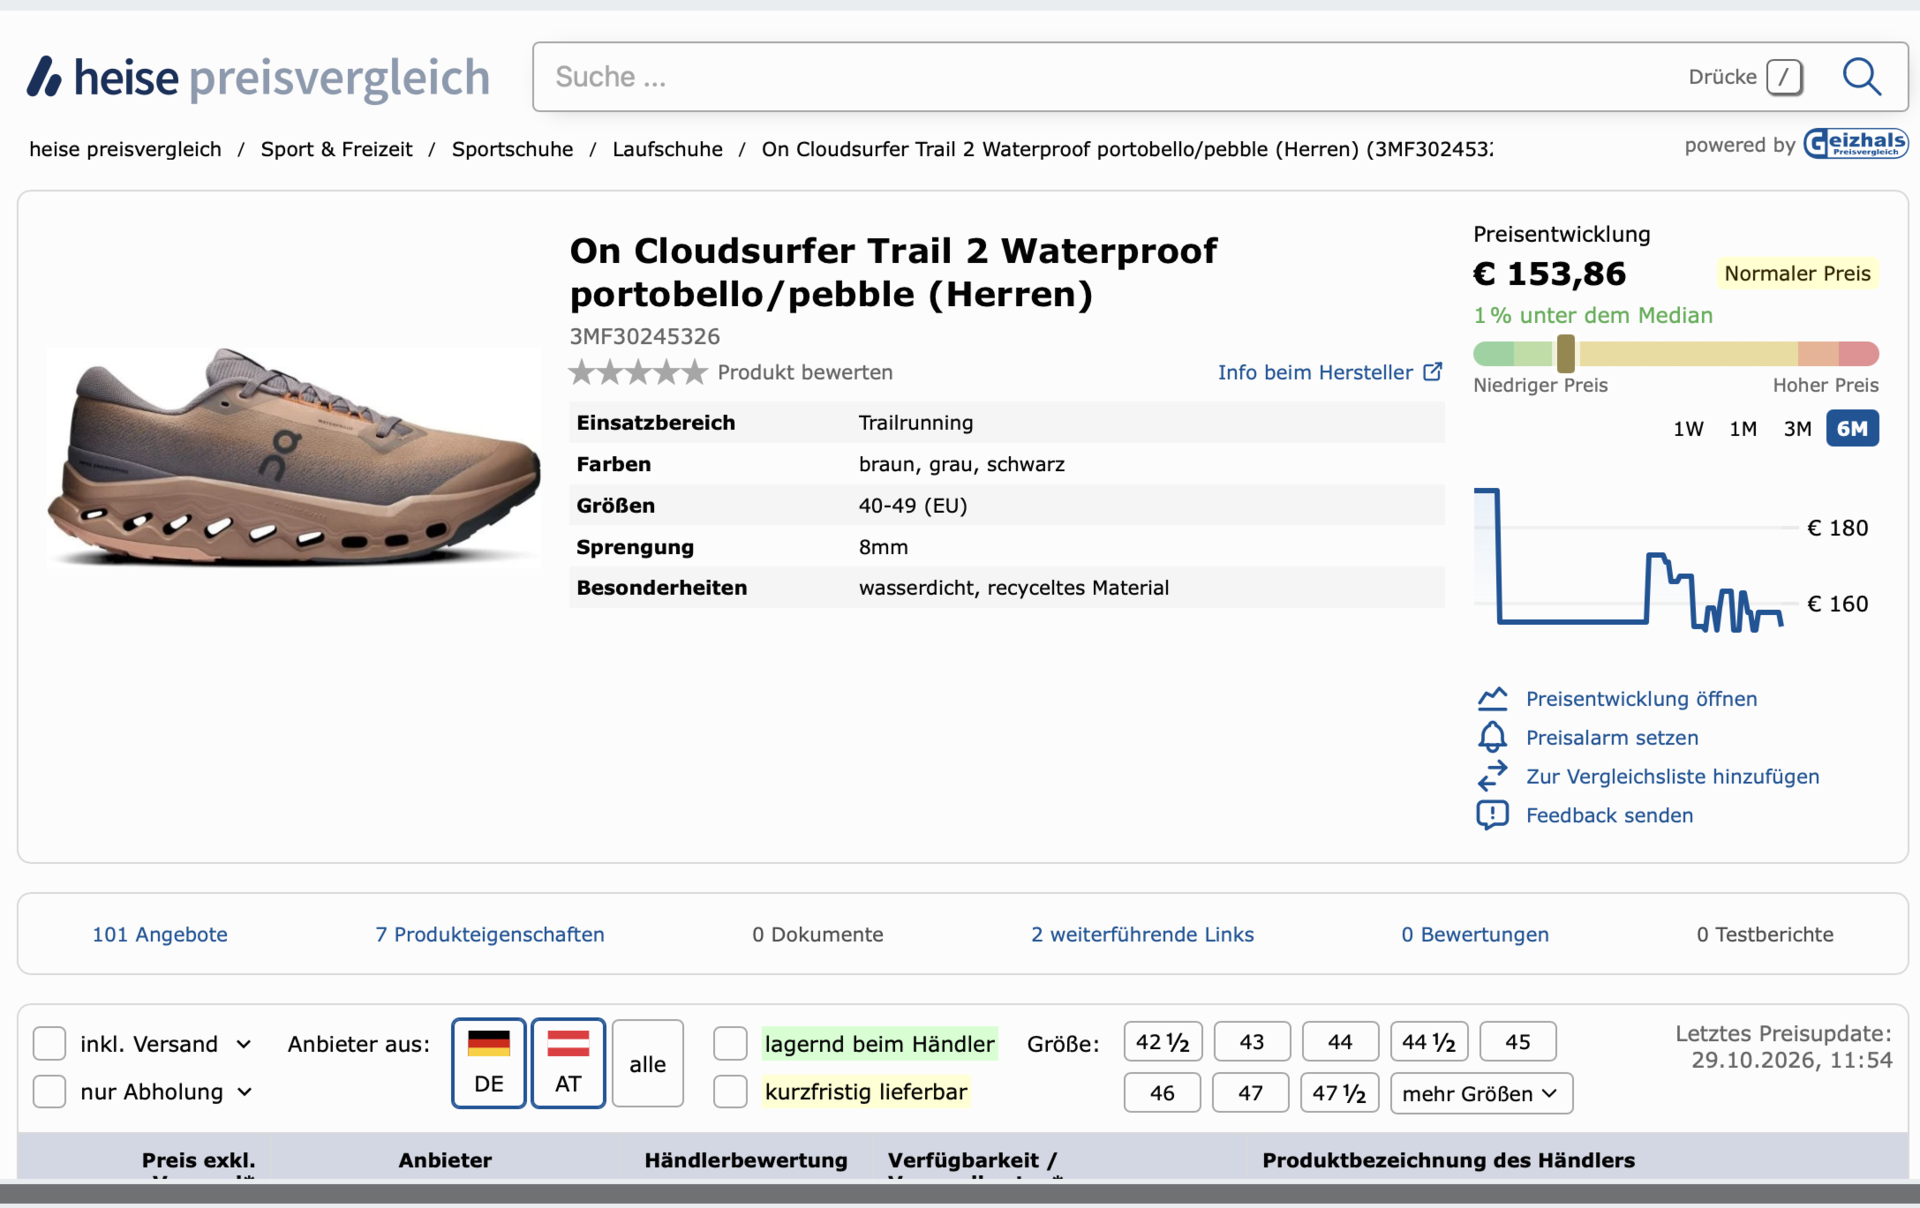The image size is (1920, 1208).
Task: Select the 6M chart range
Action: click(x=1852, y=429)
